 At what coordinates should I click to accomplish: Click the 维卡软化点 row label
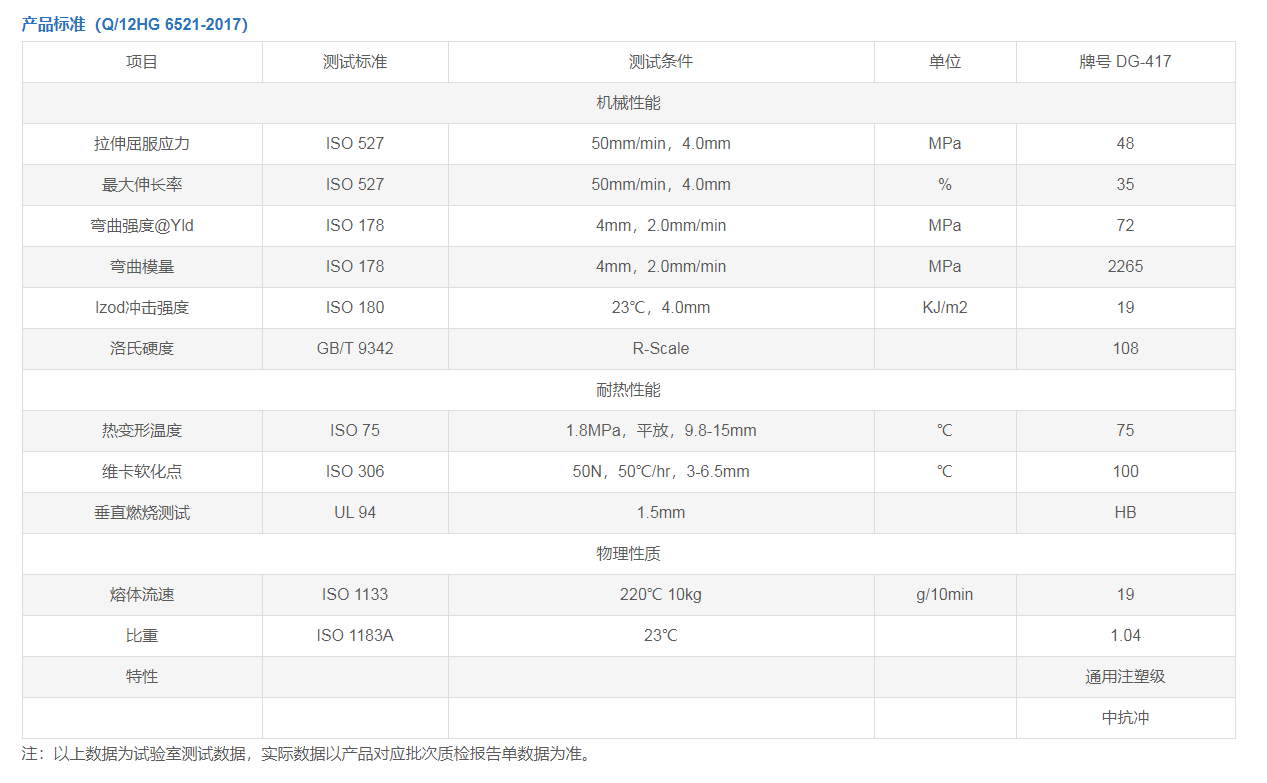(142, 472)
